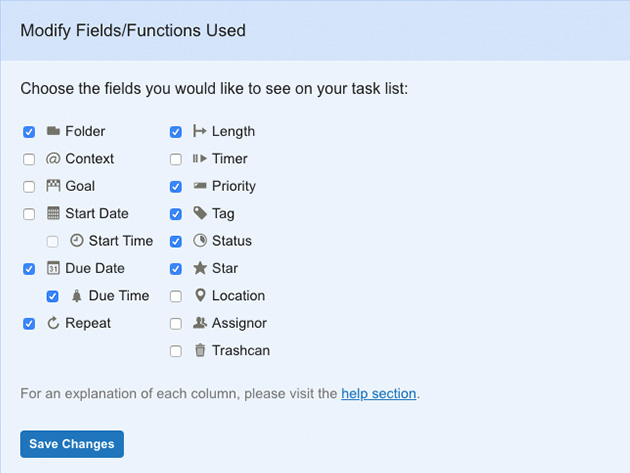Open the help section link
Screen dimensions: 630x473
tap(378, 393)
